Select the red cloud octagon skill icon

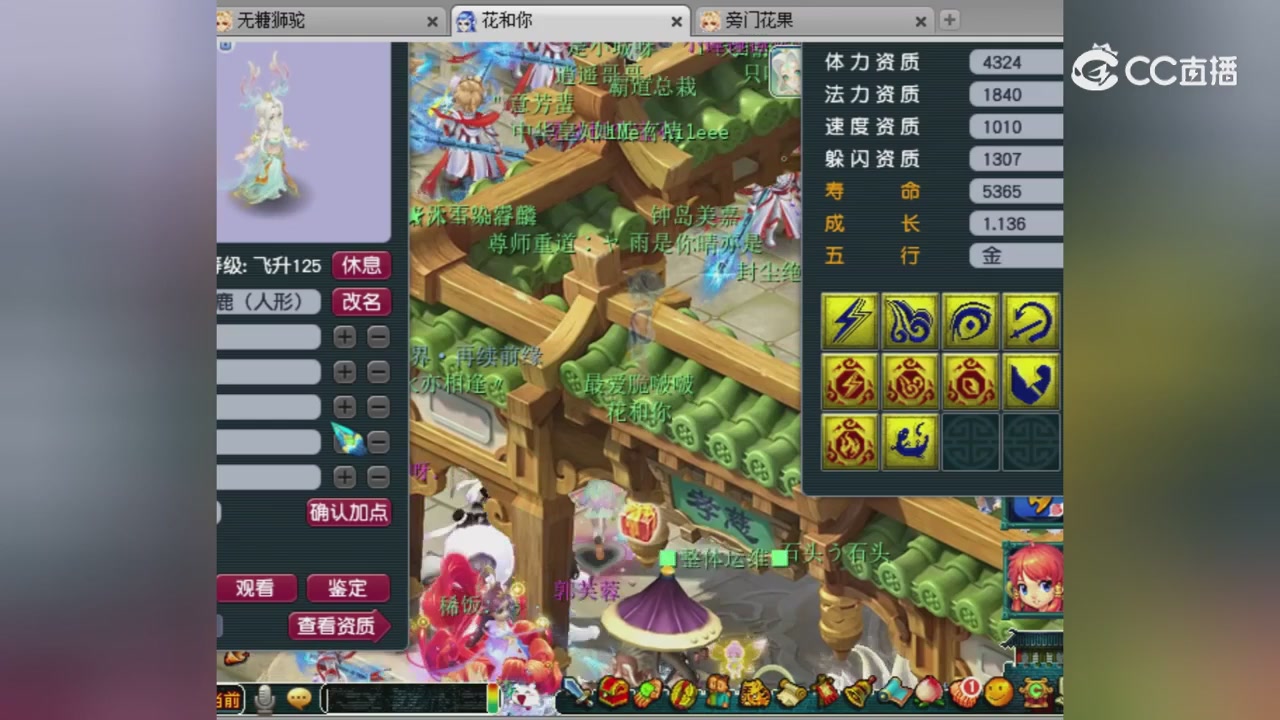pyautogui.click(x=910, y=381)
